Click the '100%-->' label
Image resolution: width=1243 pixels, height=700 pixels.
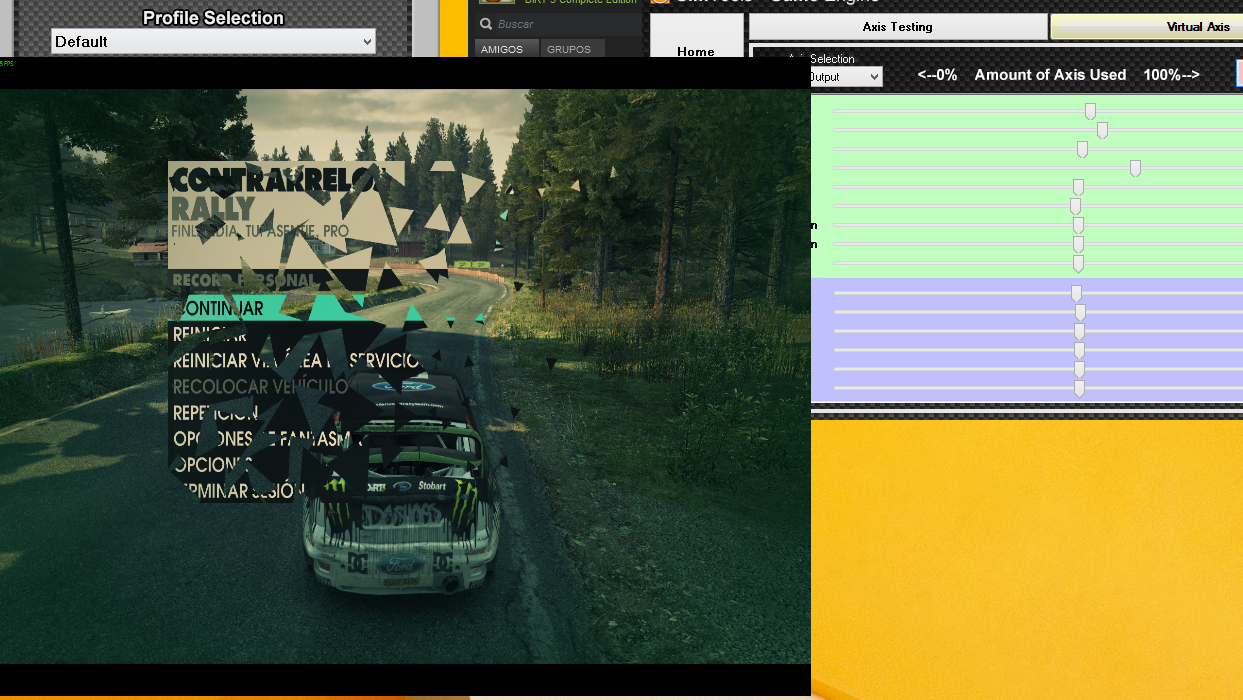click(x=1171, y=75)
